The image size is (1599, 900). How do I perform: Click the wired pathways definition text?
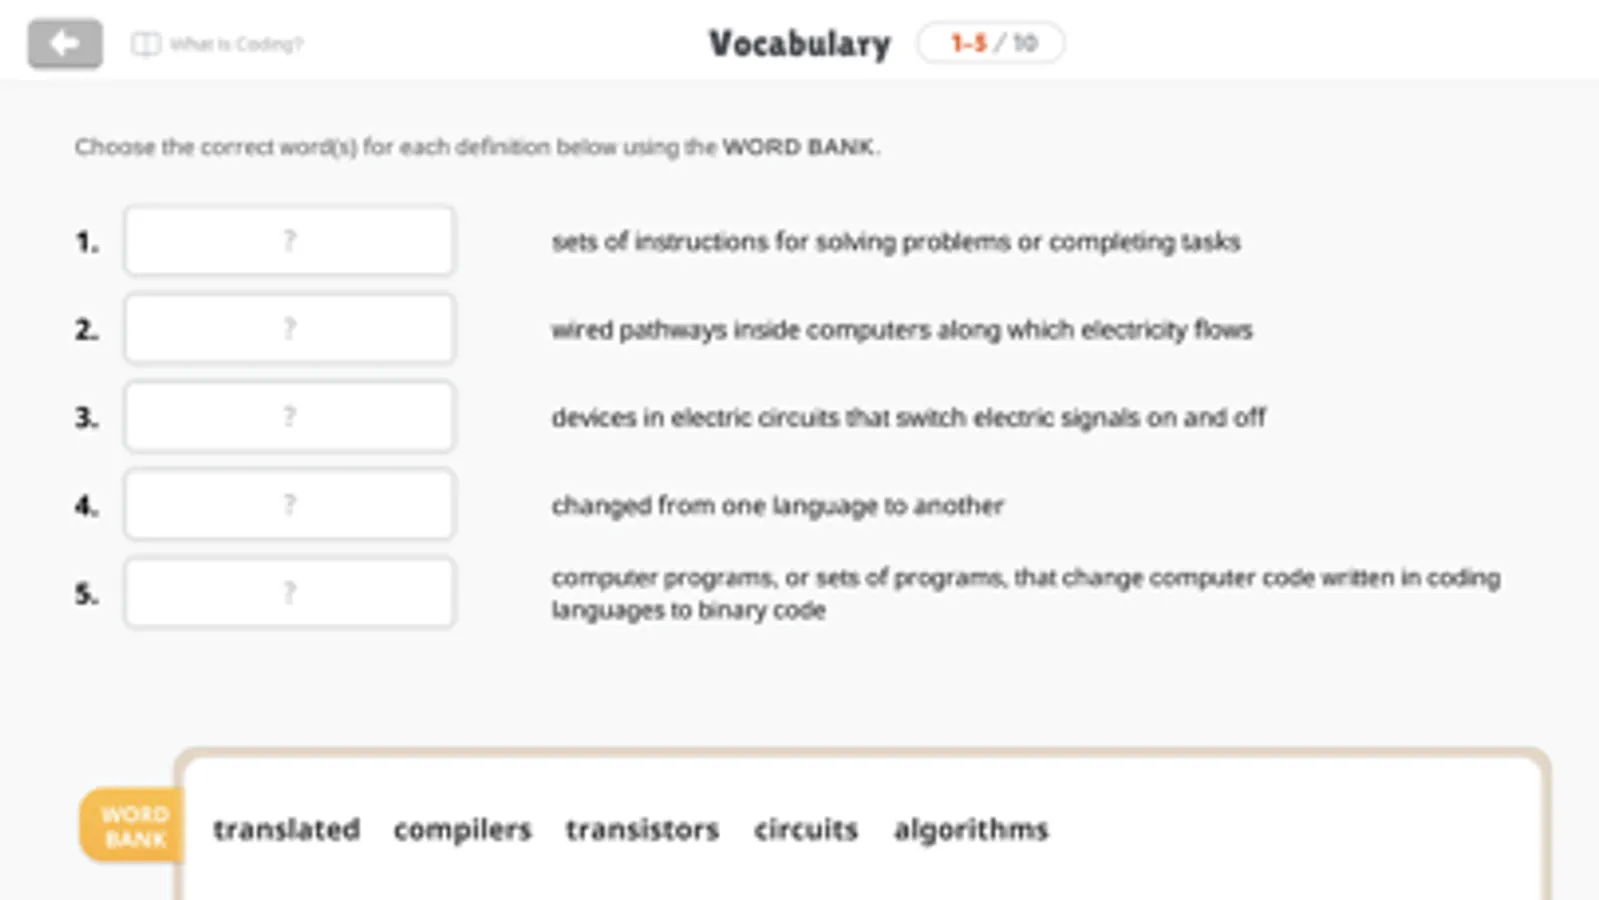[901, 330]
